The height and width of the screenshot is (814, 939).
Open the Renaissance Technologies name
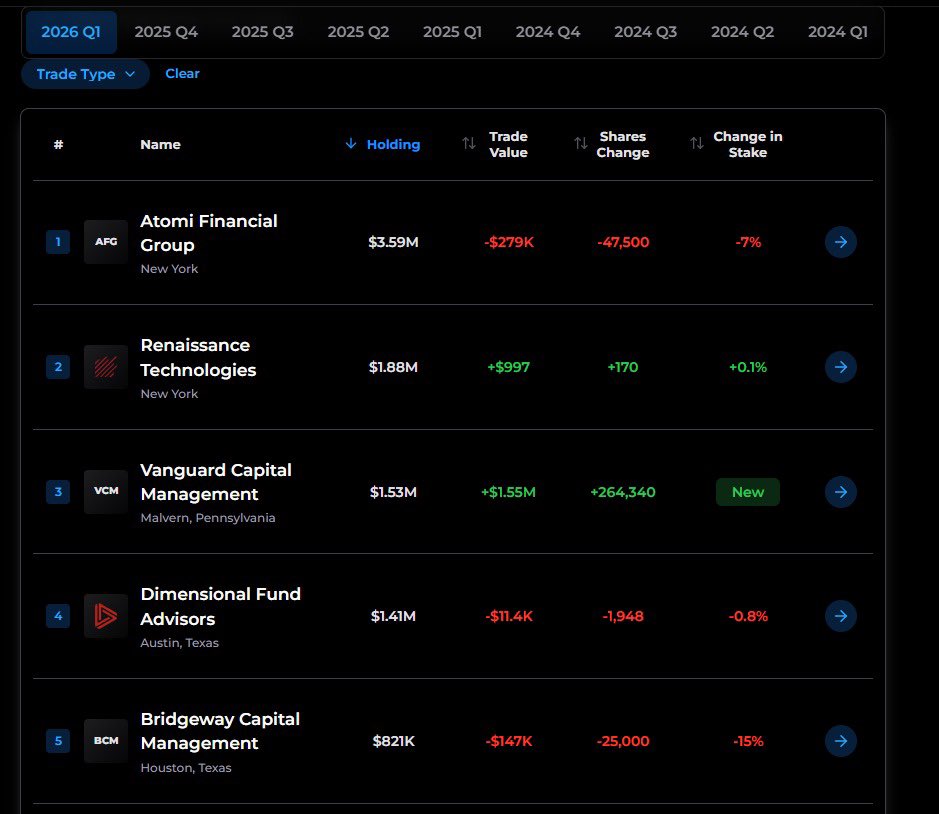(198, 358)
